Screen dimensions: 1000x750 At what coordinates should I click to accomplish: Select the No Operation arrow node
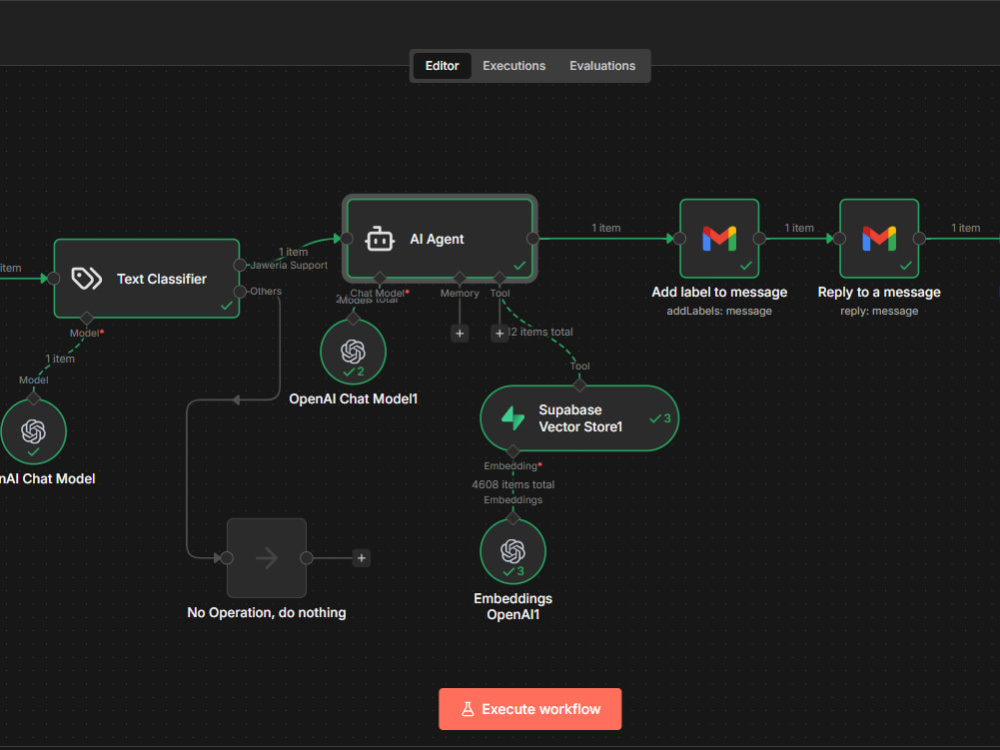[x=267, y=558]
